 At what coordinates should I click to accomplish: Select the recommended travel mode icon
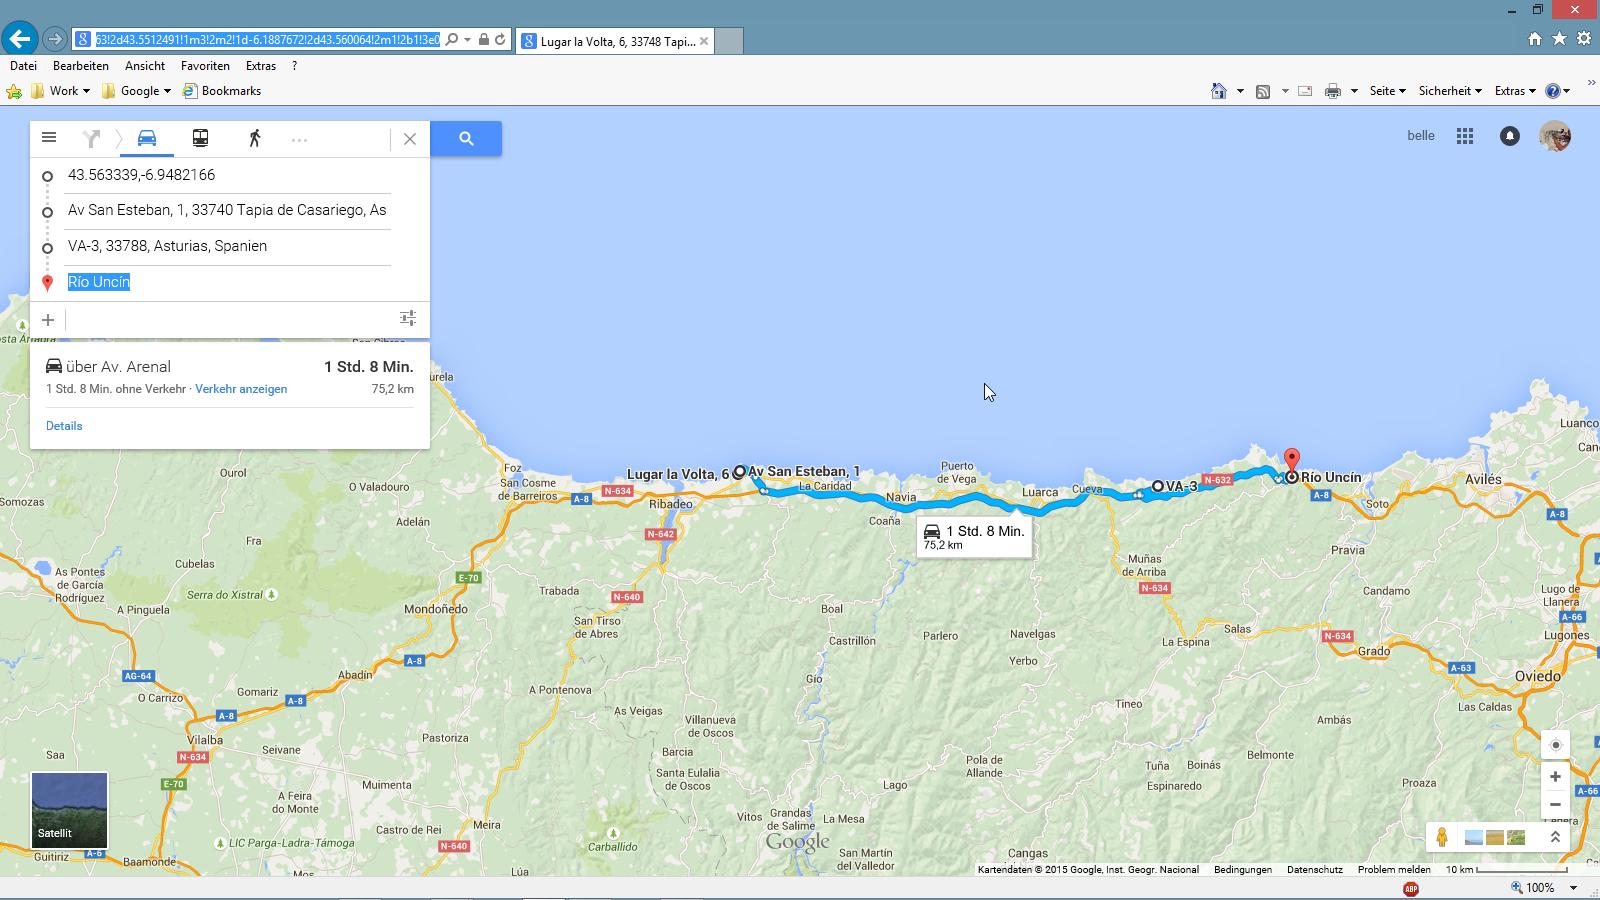[92, 139]
